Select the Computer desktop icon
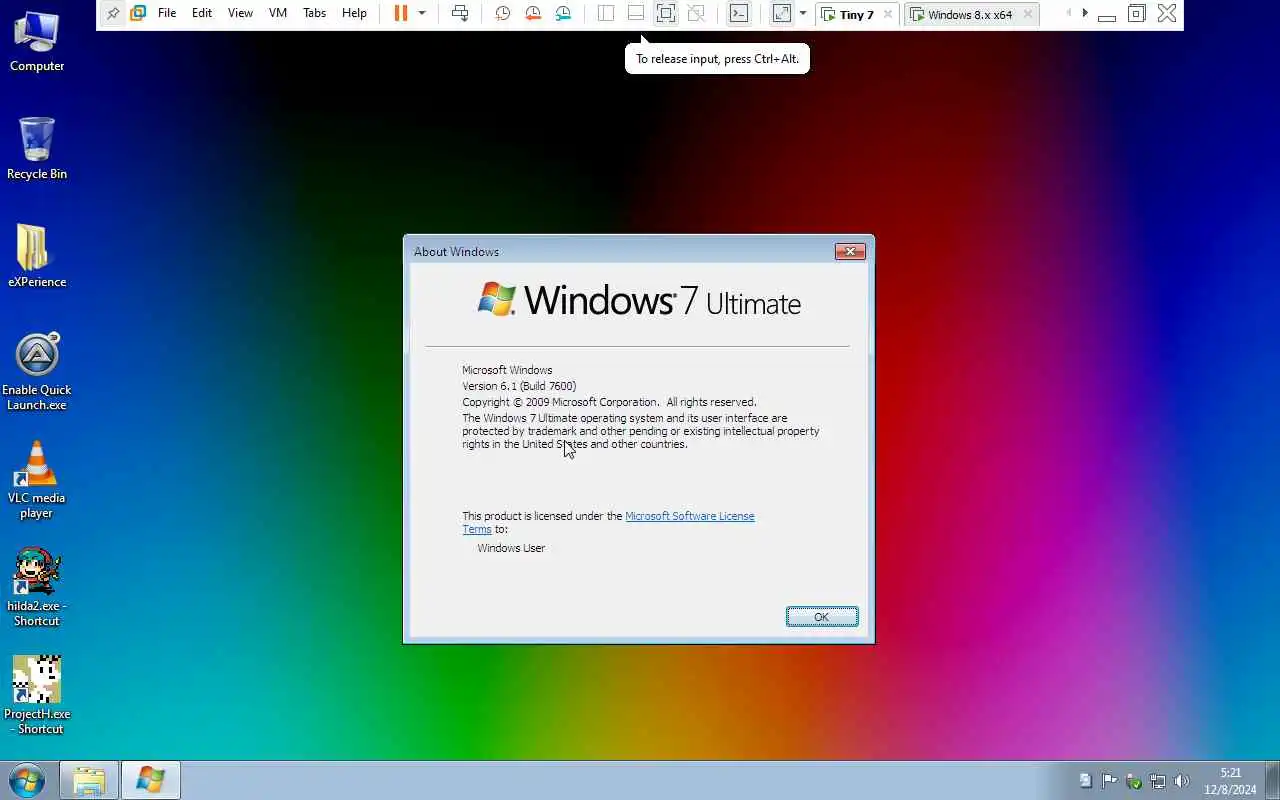 [37, 42]
